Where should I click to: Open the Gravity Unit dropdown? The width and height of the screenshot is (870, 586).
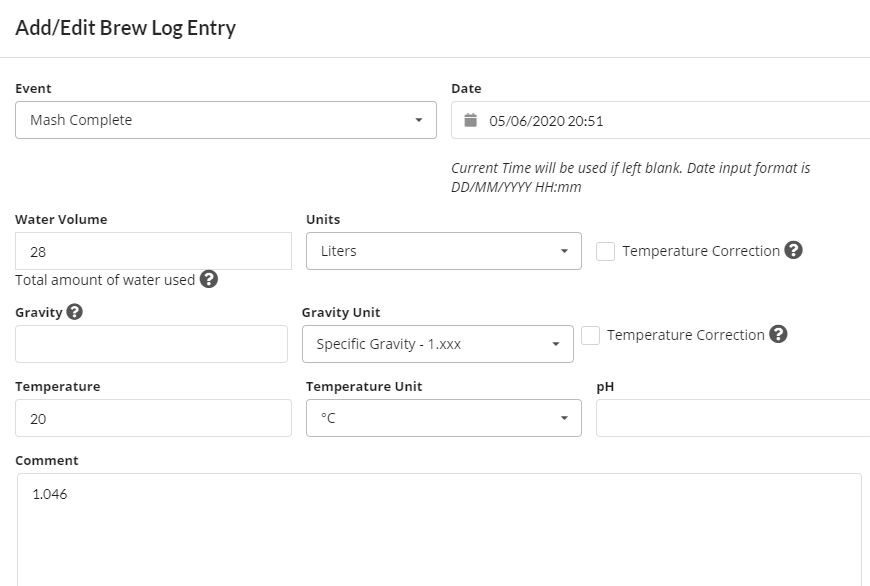[x=437, y=344]
